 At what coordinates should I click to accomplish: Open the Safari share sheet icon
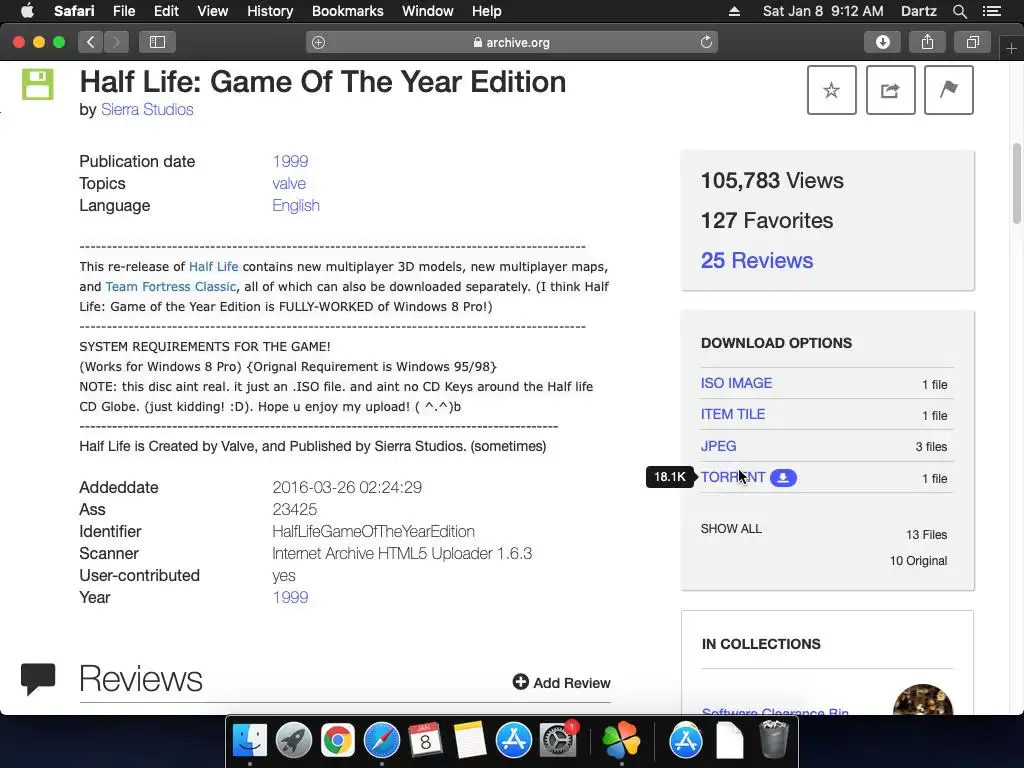pos(927,42)
